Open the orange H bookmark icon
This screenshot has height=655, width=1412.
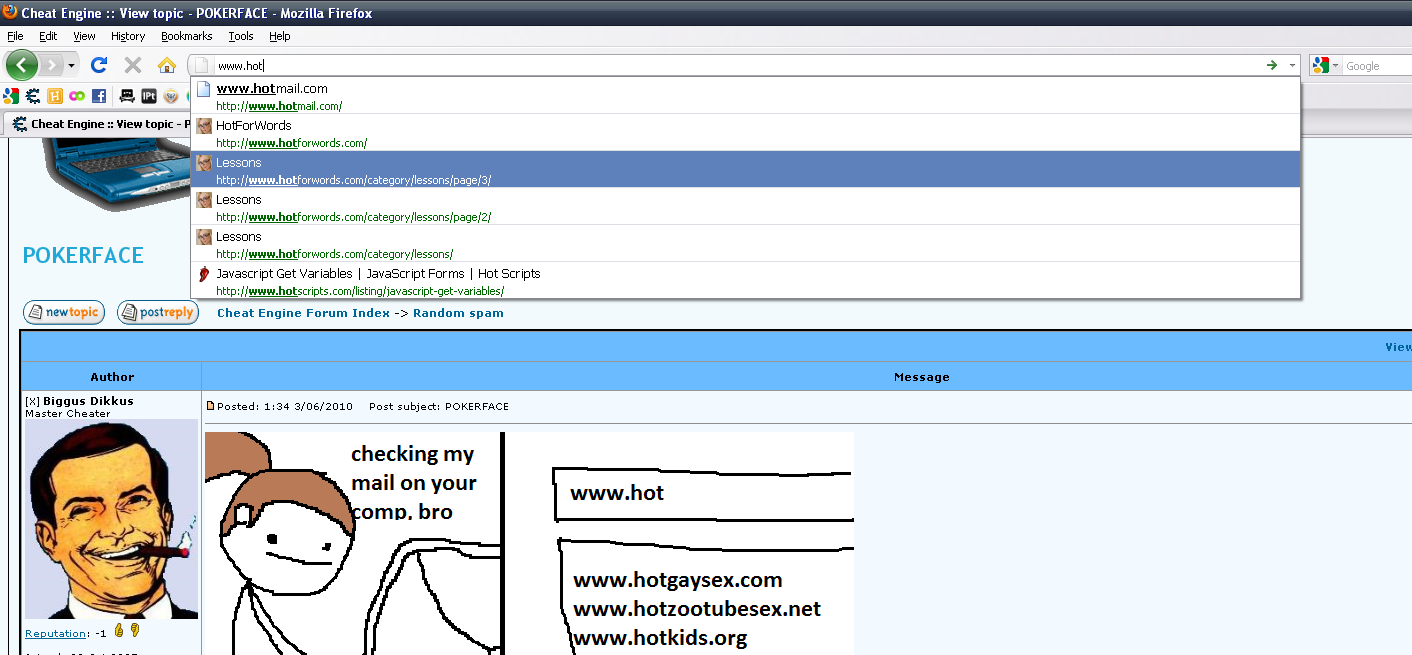[55, 96]
